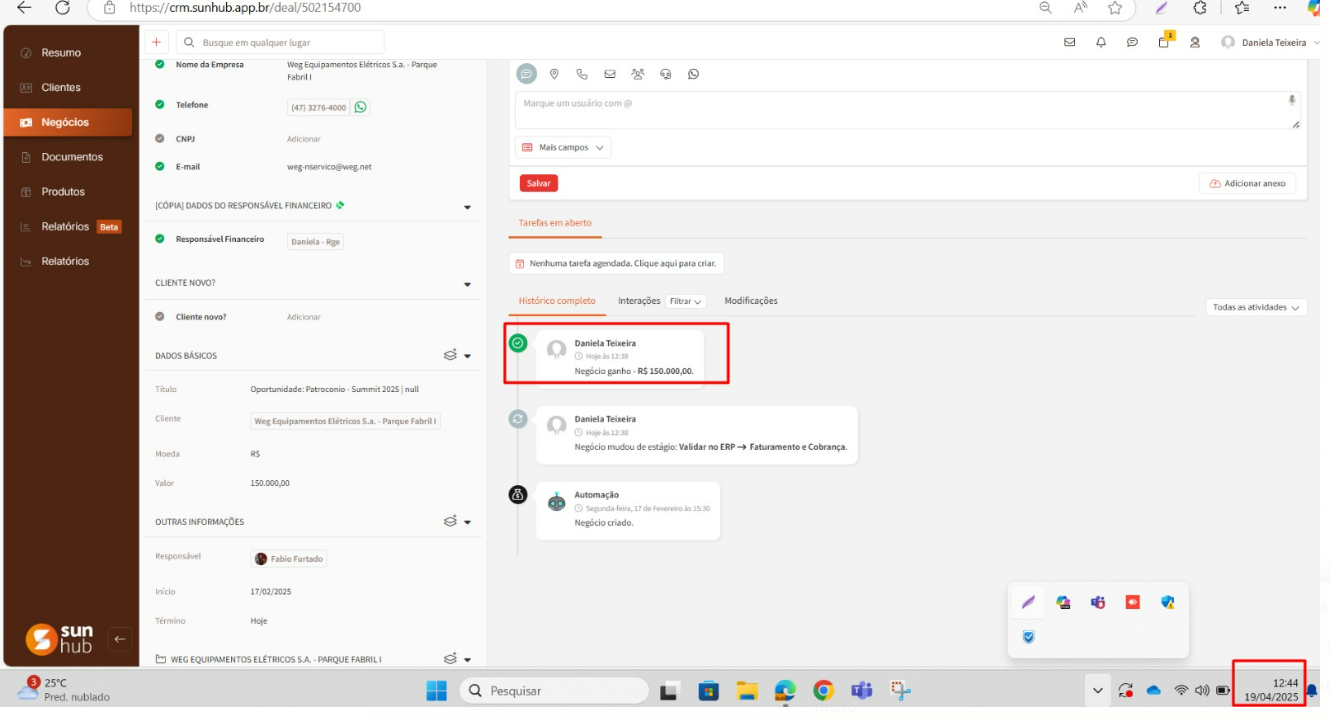Open the Todas as atividades dropdown
The width and height of the screenshot is (1331, 720).
click(1256, 307)
